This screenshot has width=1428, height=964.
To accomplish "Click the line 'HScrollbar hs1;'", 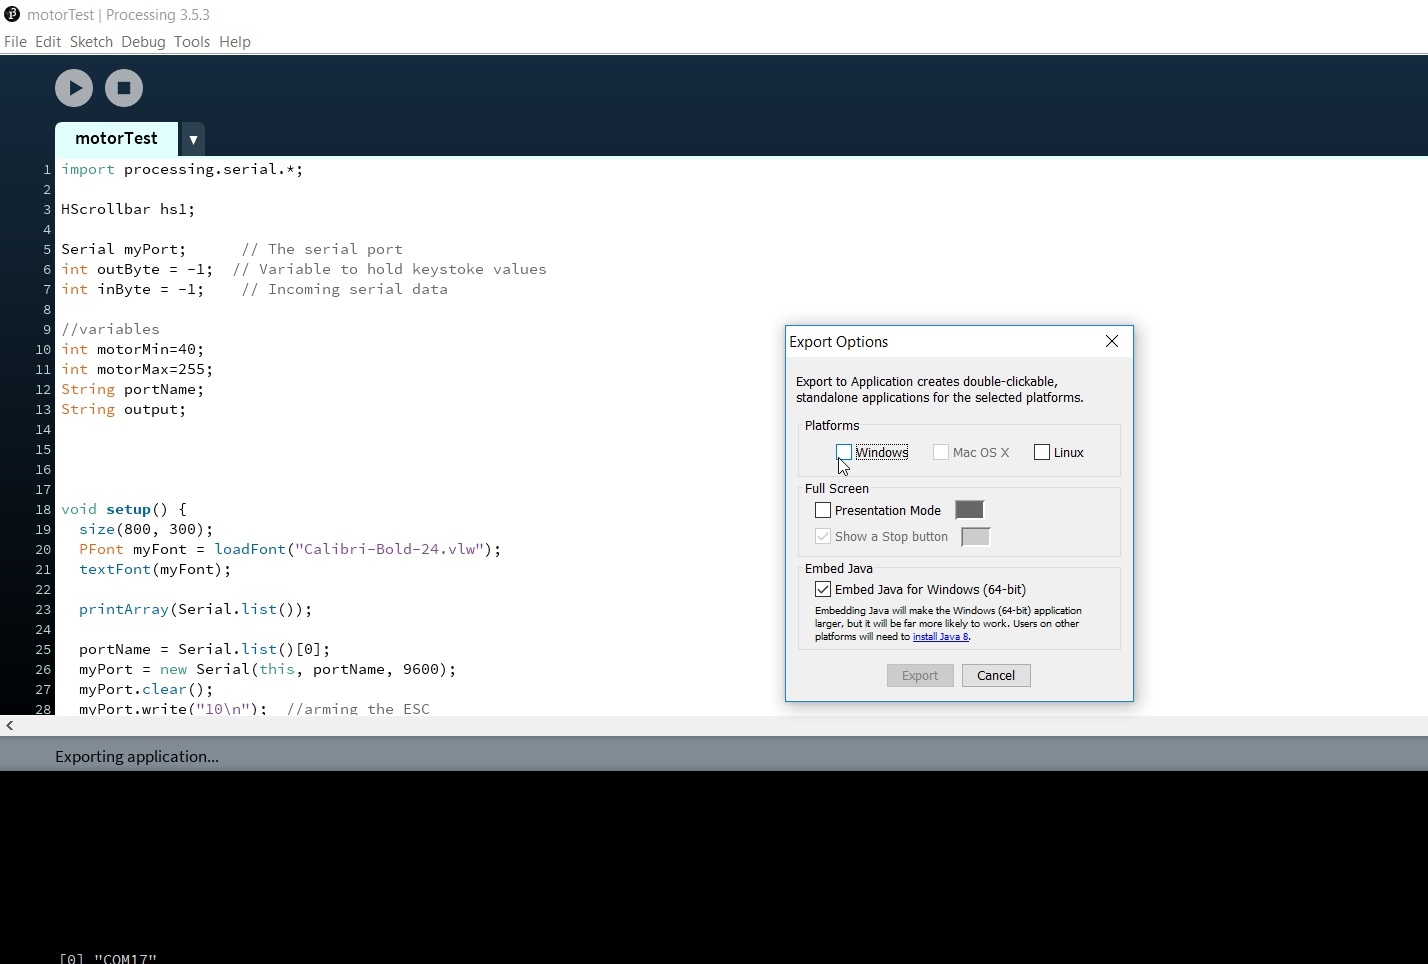I will [128, 209].
